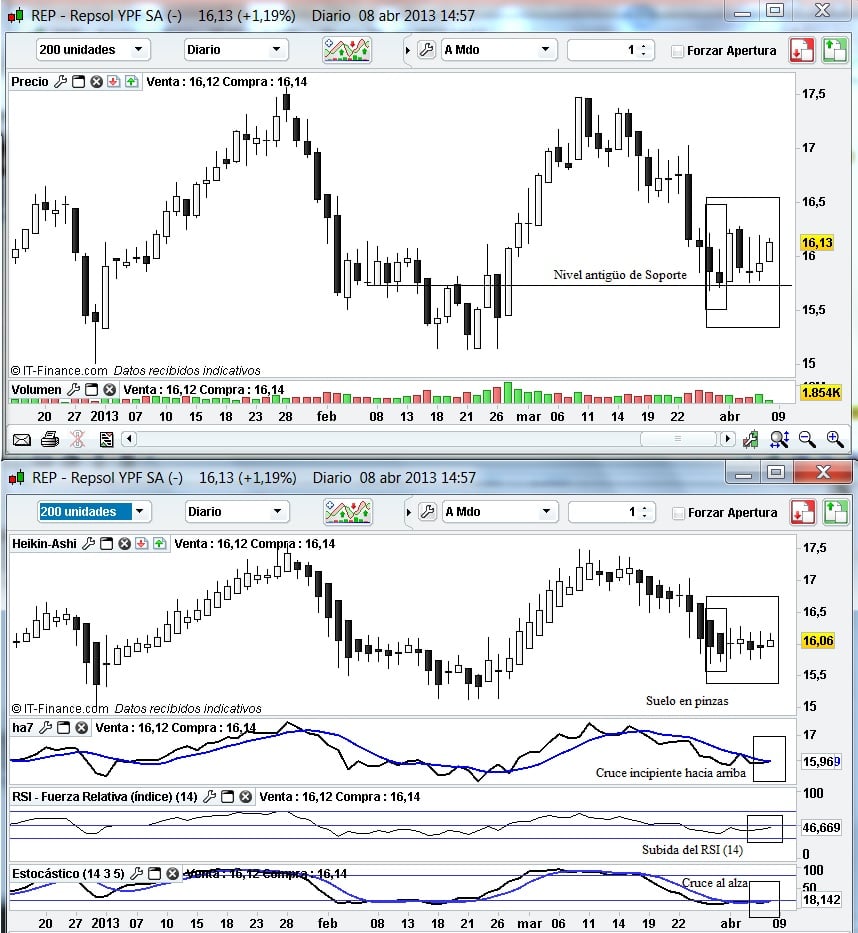Close the RSI indicator panel
This screenshot has width=858, height=933.
point(246,796)
